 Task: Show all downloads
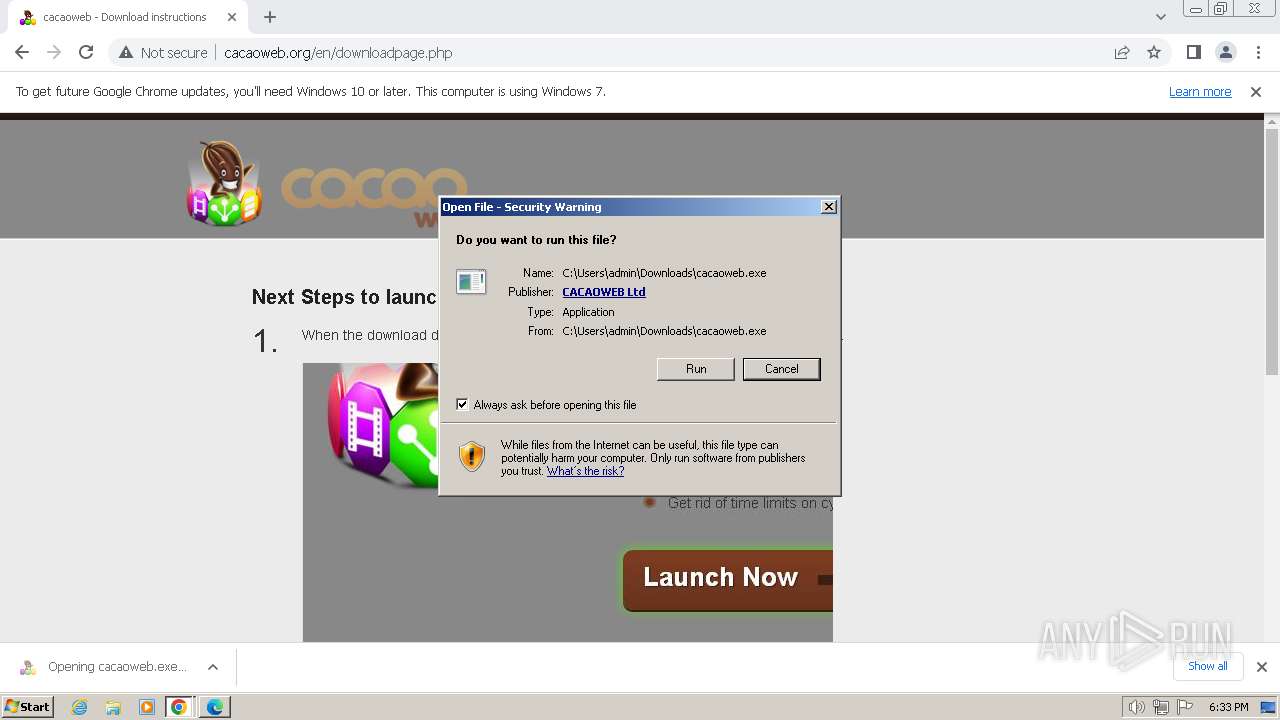pos(1207,666)
